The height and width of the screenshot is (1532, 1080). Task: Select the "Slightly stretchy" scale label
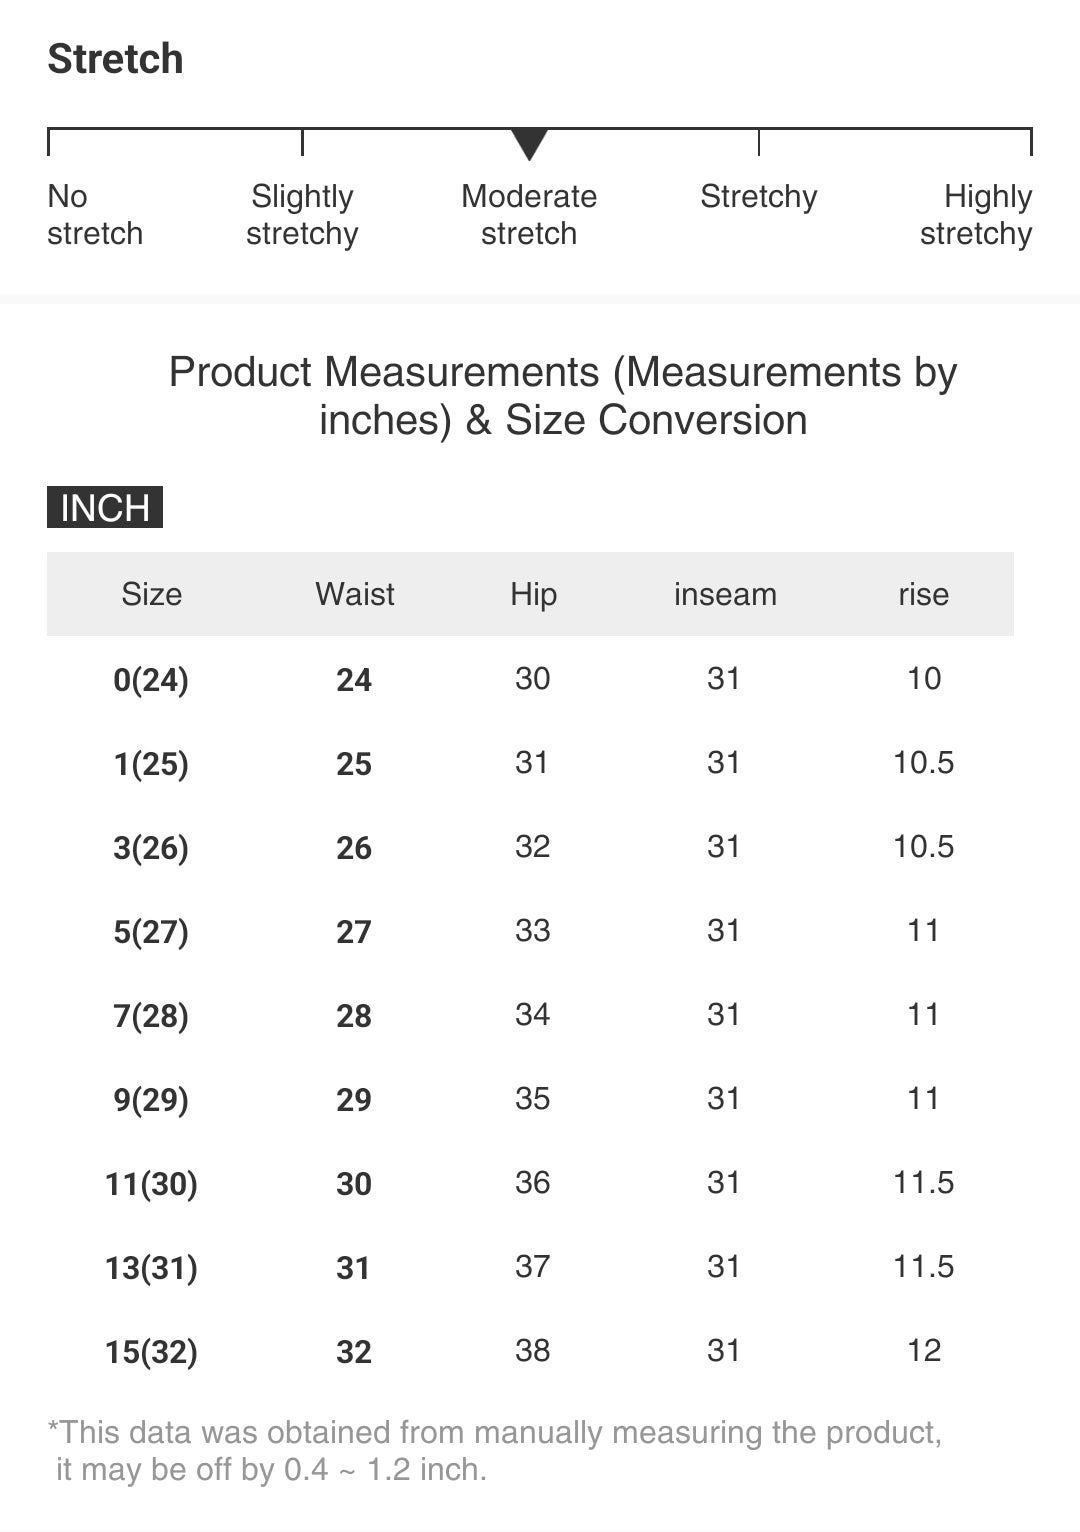[302, 215]
